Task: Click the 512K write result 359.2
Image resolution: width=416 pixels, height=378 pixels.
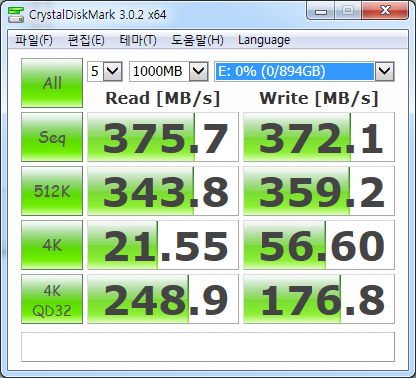Action: pyautogui.click(x=319, y=191)
